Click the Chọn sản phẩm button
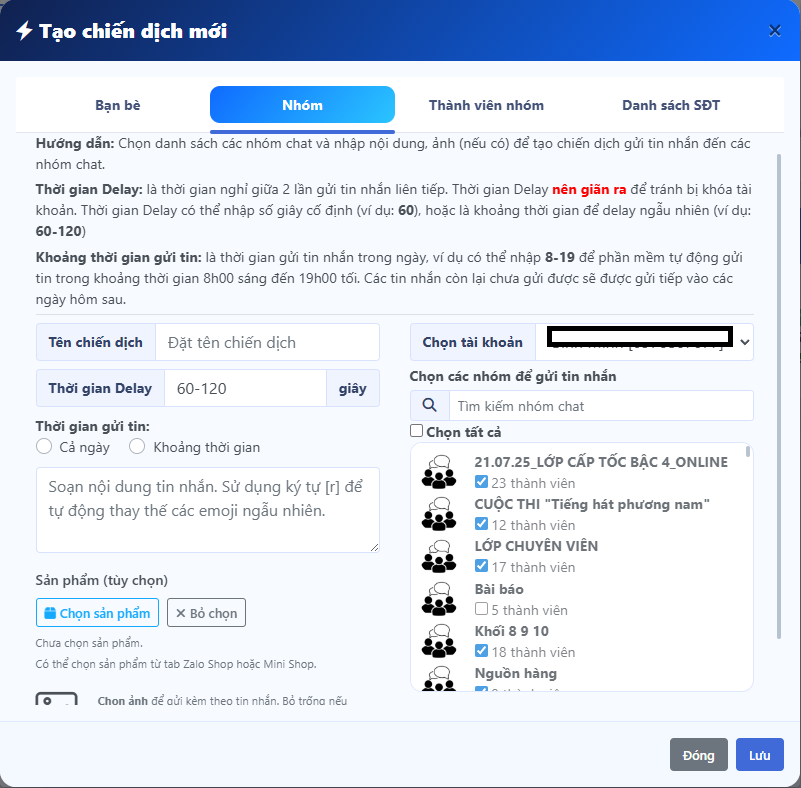Image resolution: width=801 pixels, height=788 pixels. [x=97, y=613]
